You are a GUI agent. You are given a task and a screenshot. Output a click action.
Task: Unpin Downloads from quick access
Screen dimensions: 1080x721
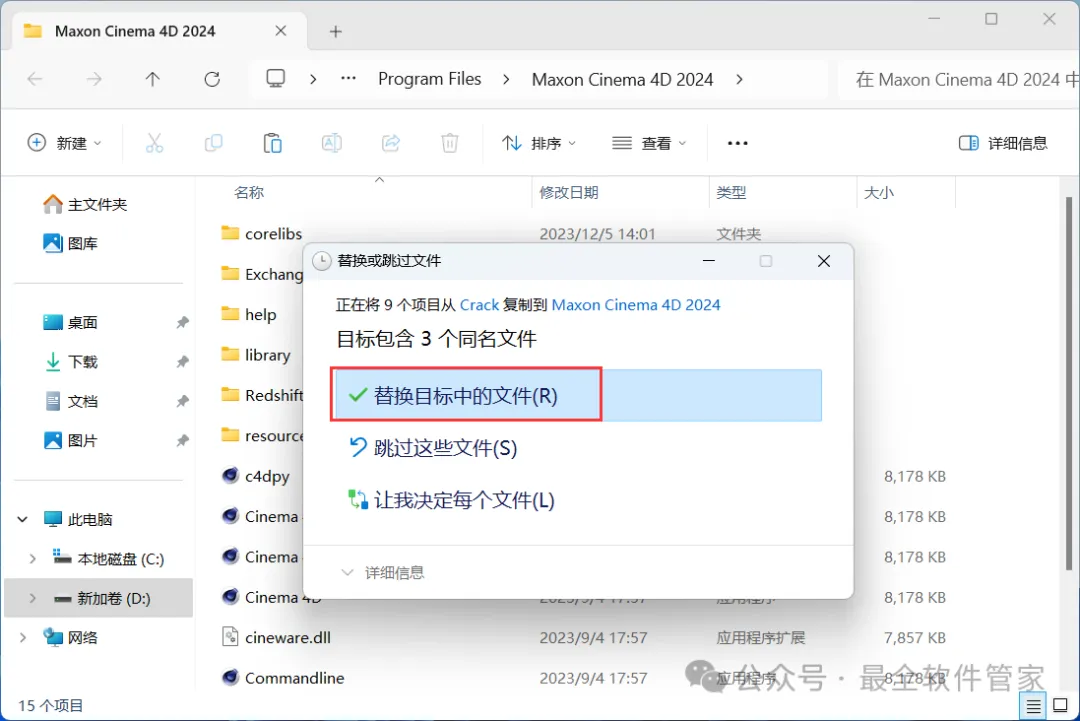[182, 362]
